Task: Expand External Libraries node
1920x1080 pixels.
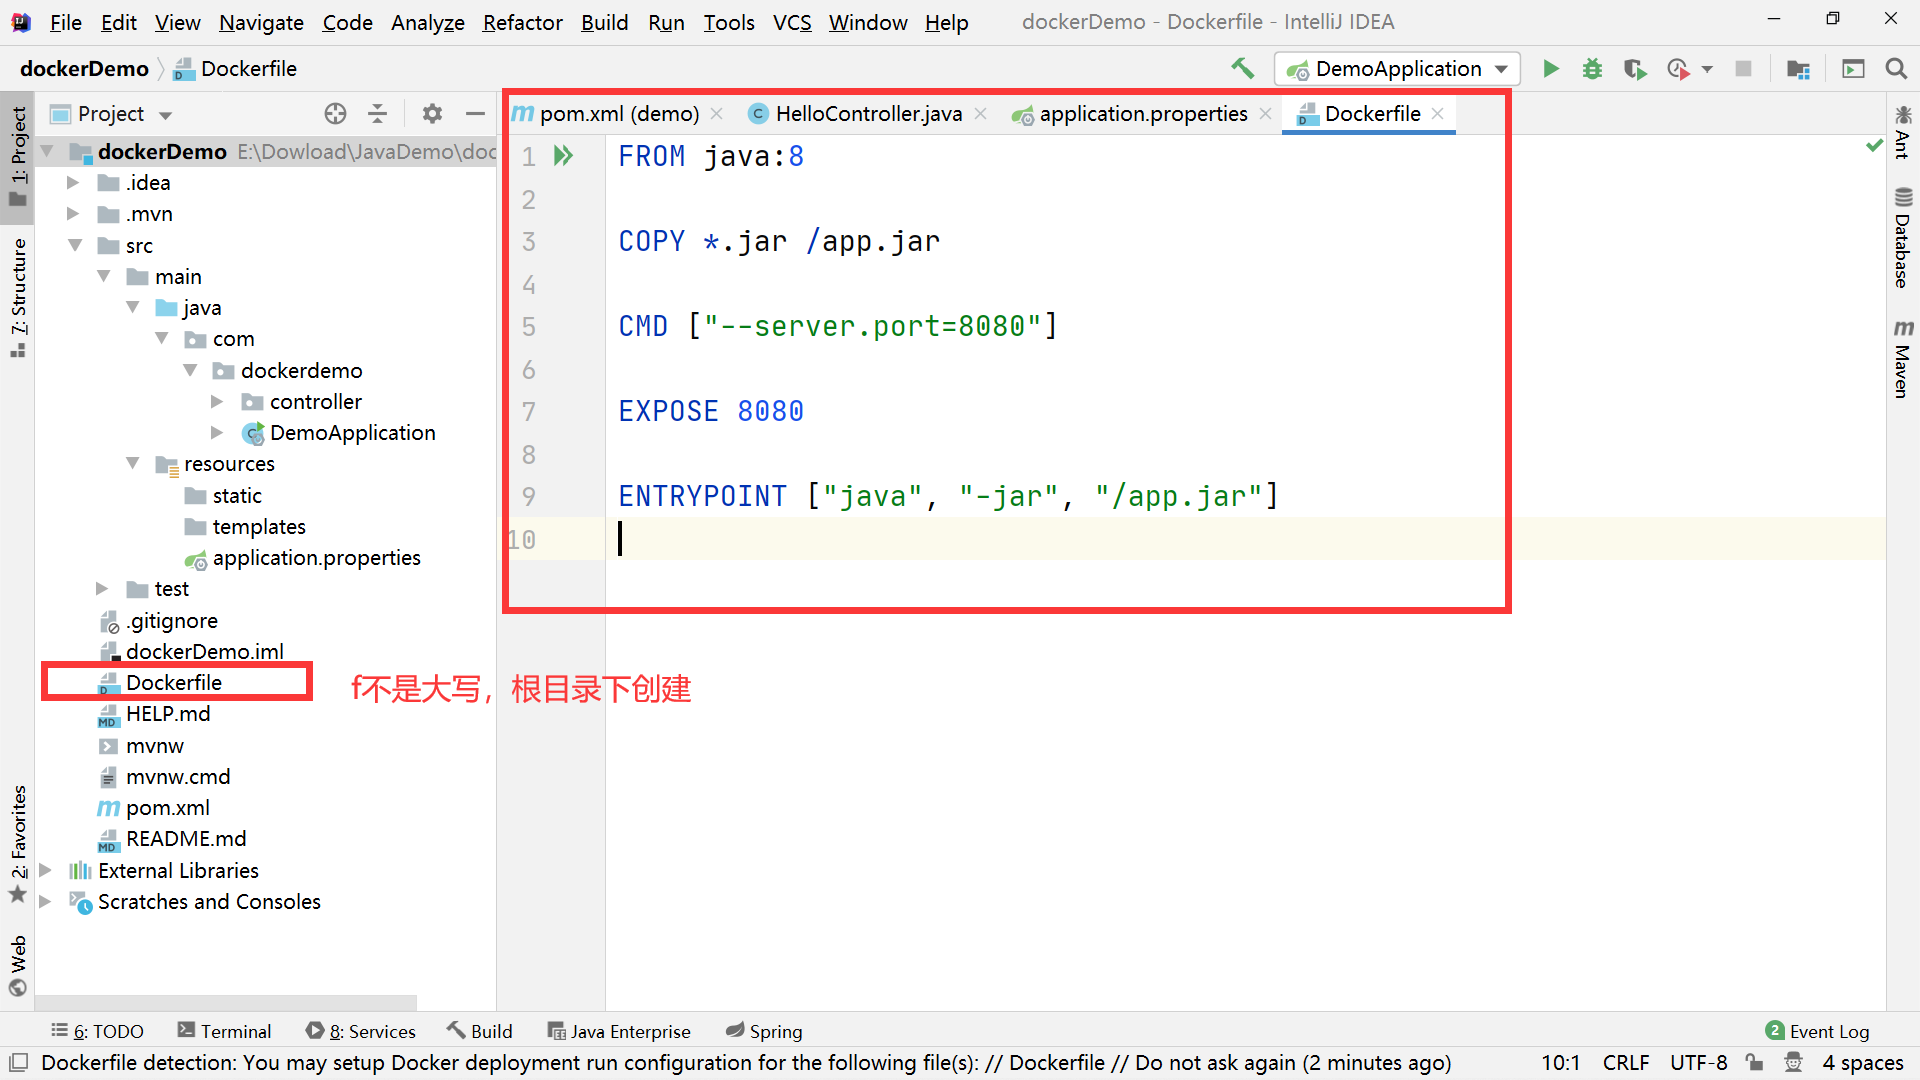Action: point(45,871)
